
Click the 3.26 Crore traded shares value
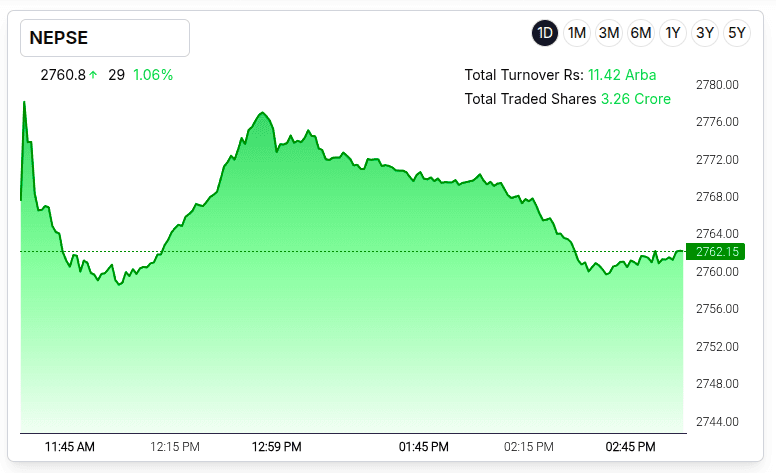tap(635, 99)
